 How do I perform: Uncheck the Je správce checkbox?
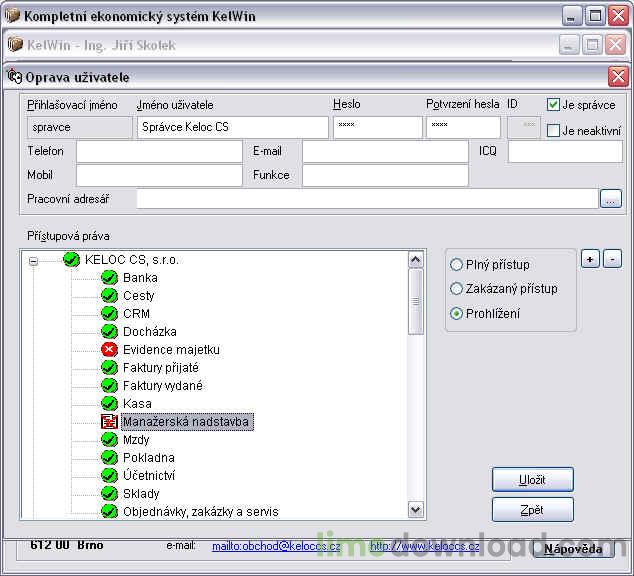pyautogui.click(x=553, y=105)
